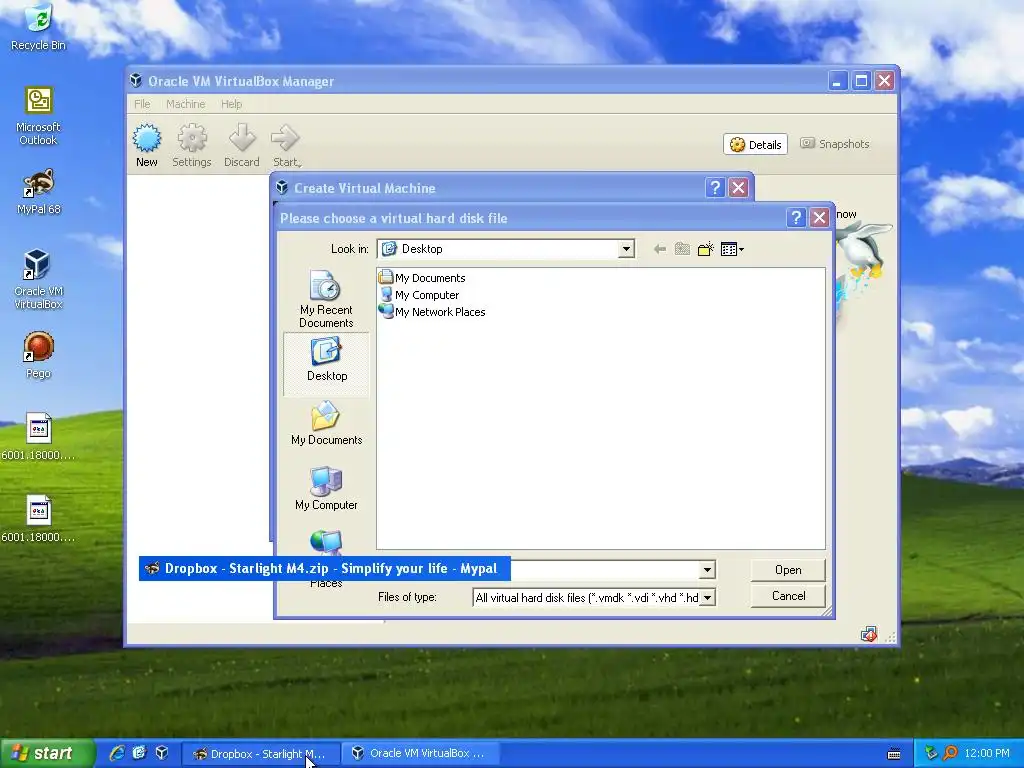Jump to My Documents in places bar
This screenshot has width=1024, height=768.
[326, 424]
